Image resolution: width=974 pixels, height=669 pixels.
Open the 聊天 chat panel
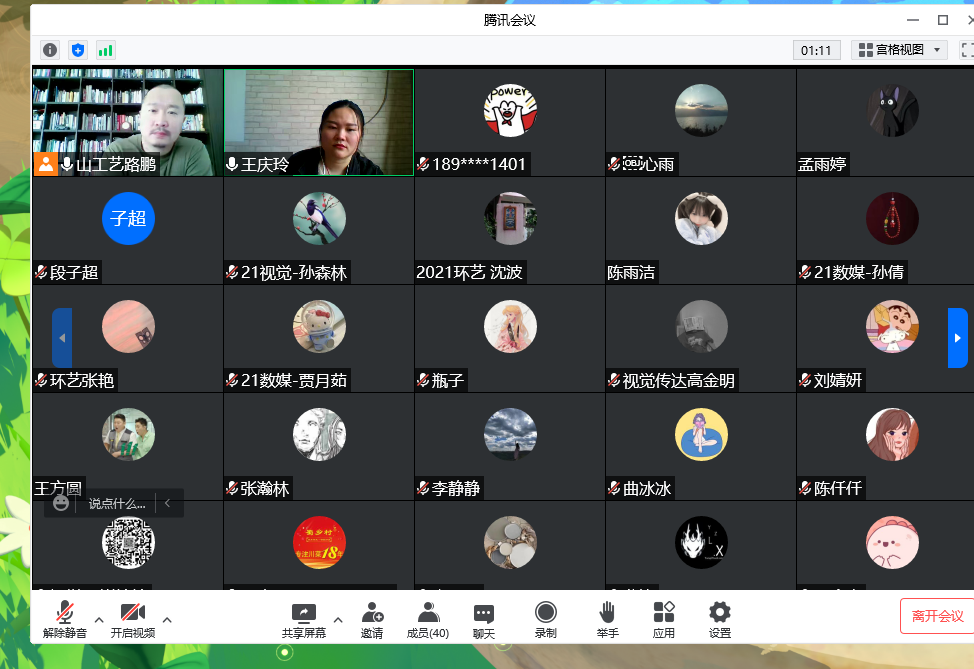pos(484,620)
